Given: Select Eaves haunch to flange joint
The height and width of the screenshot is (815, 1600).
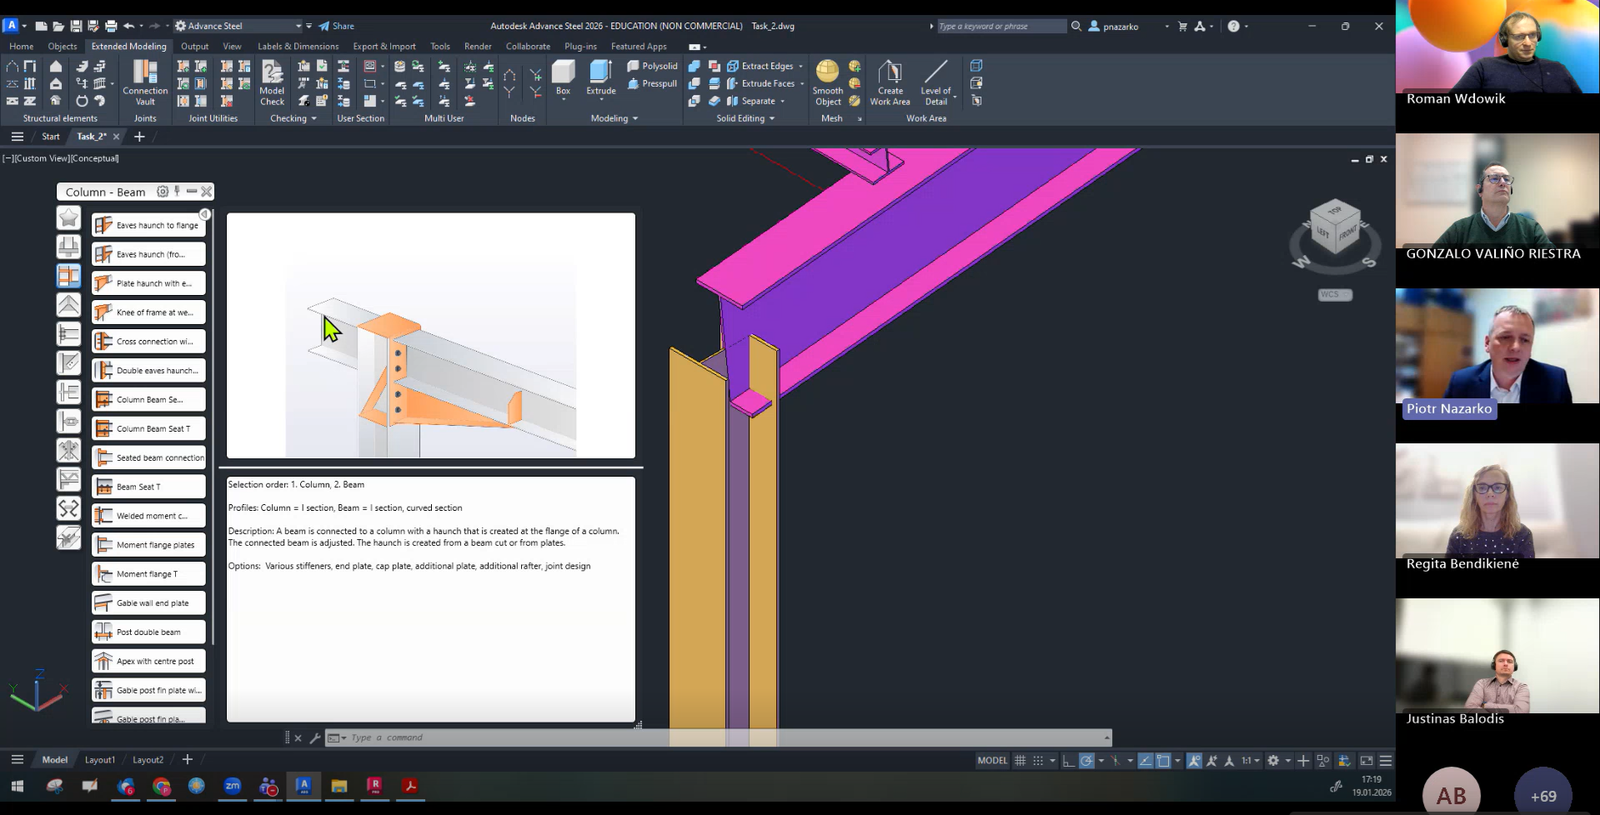Looking at the screenshot, I should [149, 226].
